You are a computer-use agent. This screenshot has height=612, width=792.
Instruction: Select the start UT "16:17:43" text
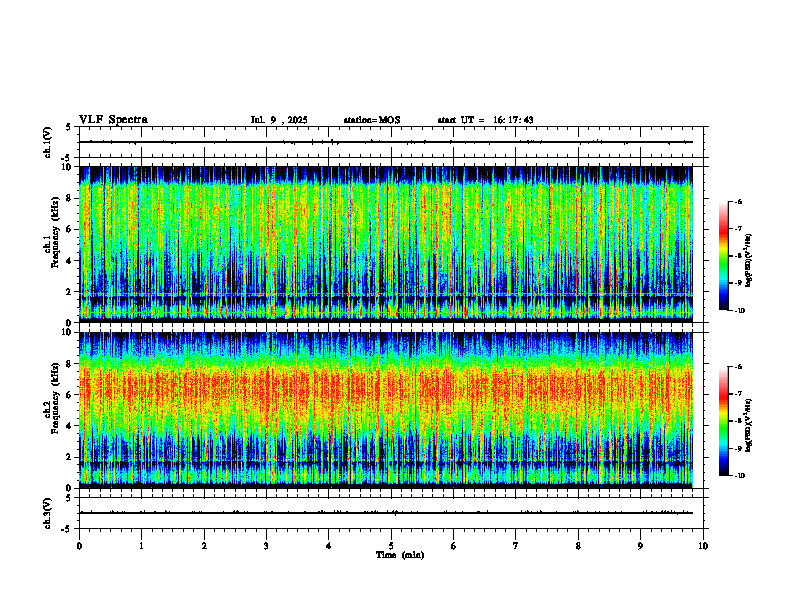(x=513, y=120)
